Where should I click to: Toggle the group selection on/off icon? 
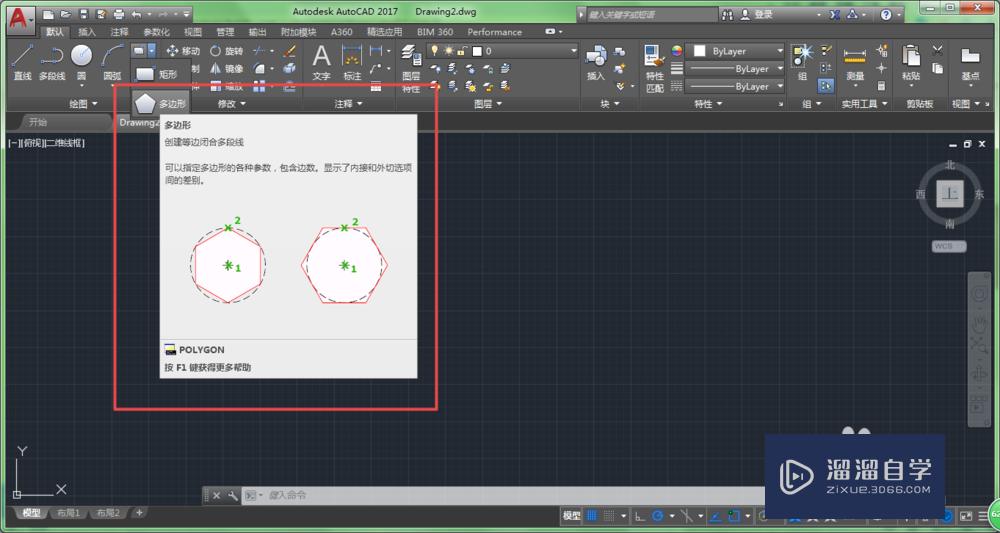[827, 85]
